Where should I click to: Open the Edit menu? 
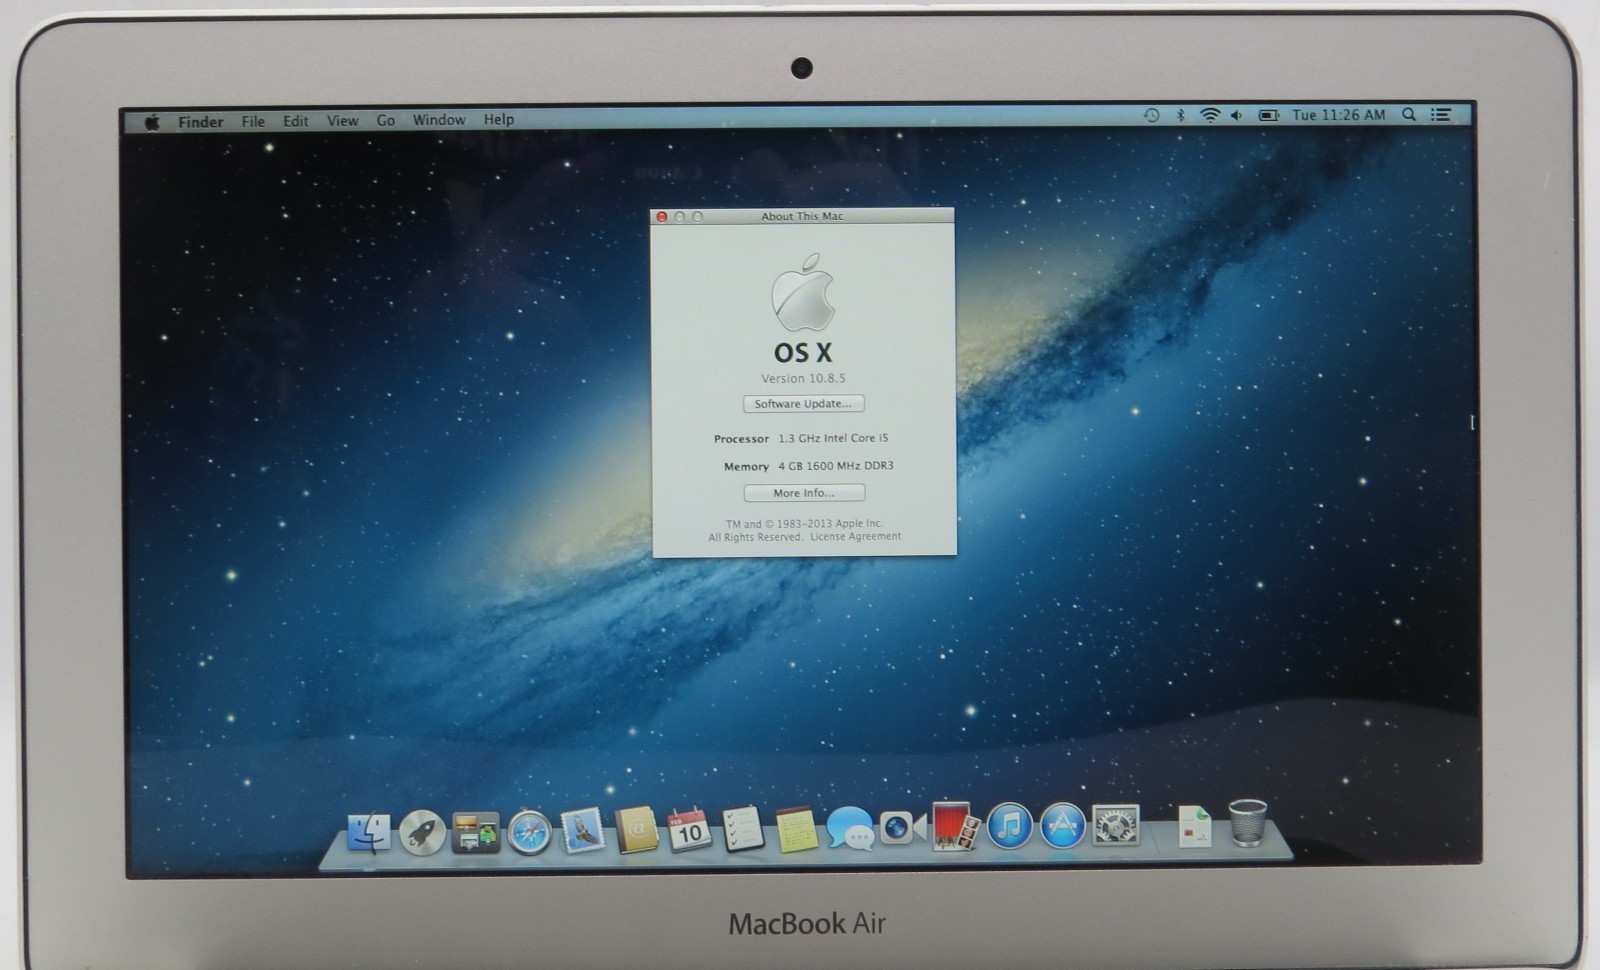pyautogui.click(x=295, y=121)
